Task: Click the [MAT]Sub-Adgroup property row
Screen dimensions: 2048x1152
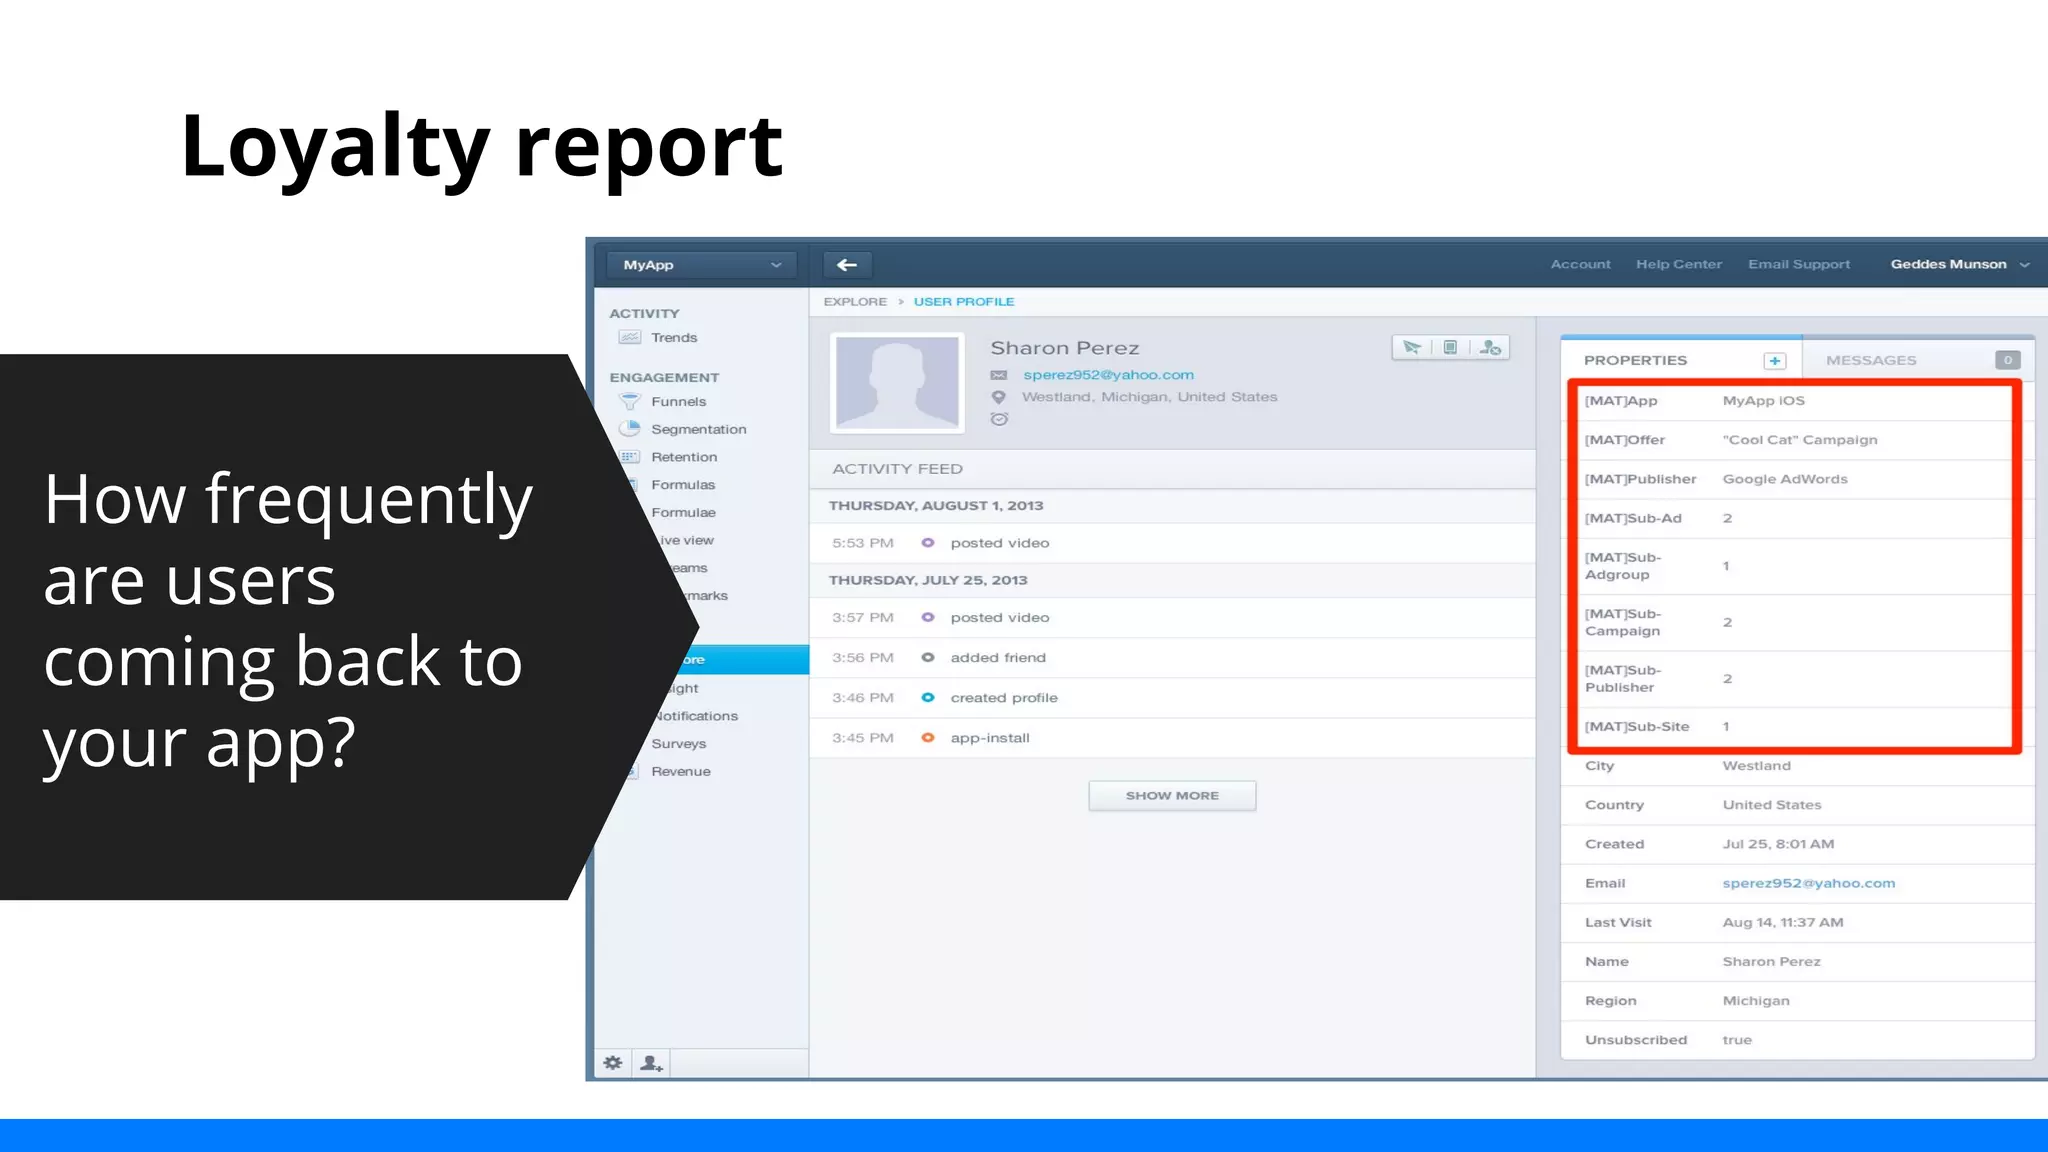Action: point(1797,566)
